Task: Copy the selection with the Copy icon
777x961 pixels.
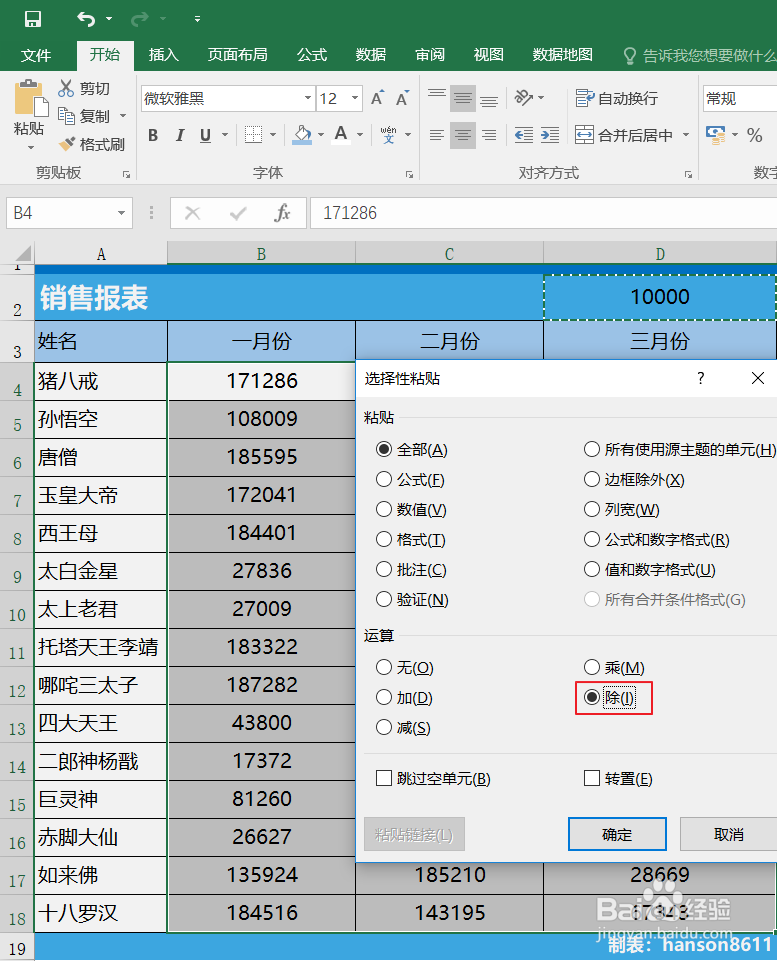Action: coord(66,115)
